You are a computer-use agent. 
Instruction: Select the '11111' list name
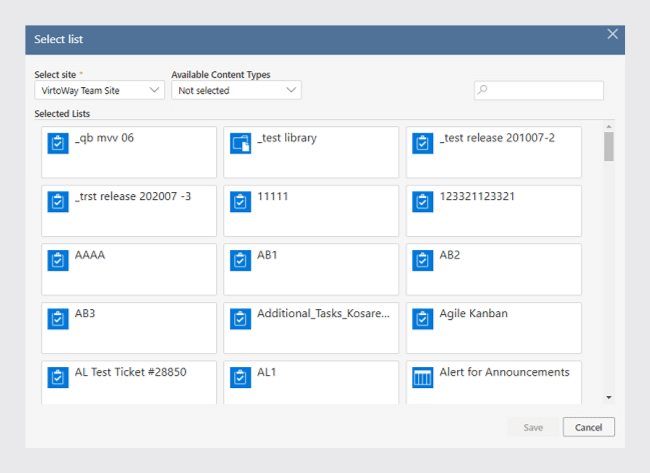[272, 196]
